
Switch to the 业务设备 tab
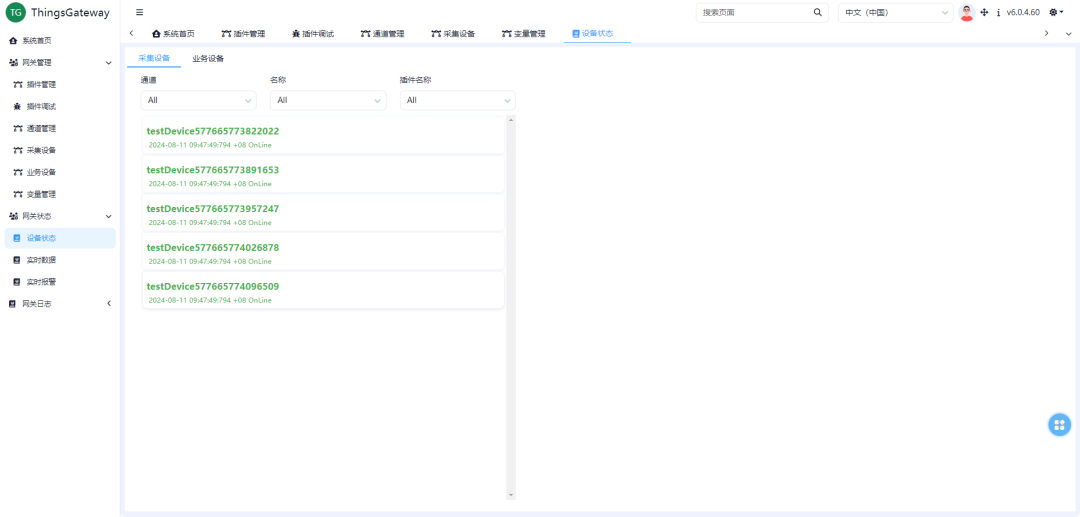click(x=208, y=59)
